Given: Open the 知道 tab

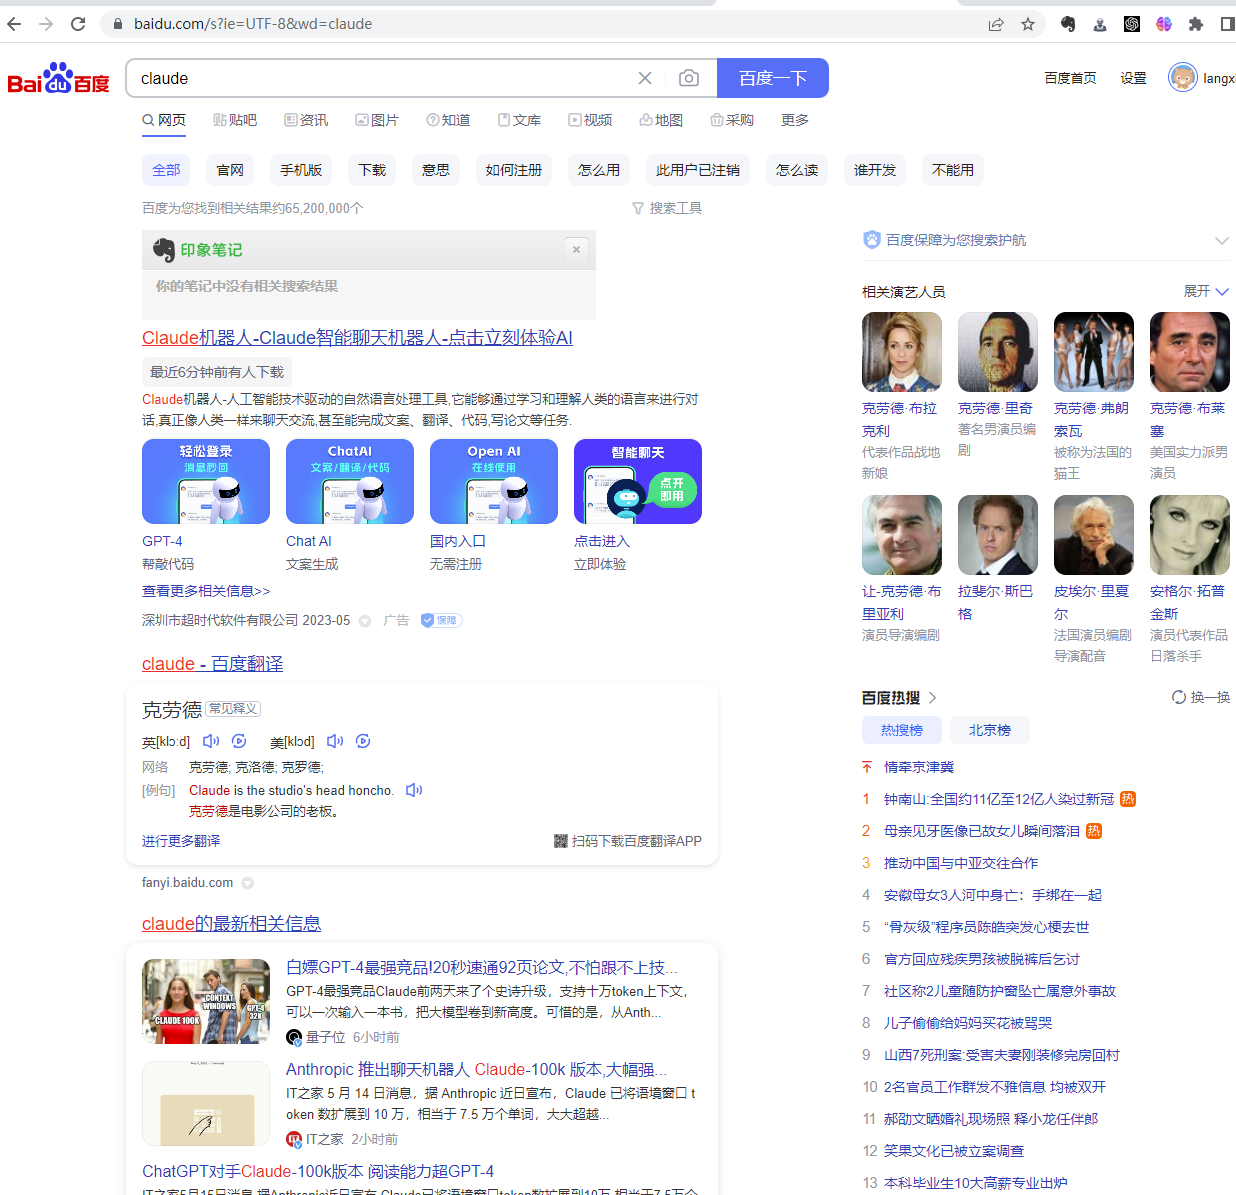Looking at the screenshot, I should click(x=448, y=120).
